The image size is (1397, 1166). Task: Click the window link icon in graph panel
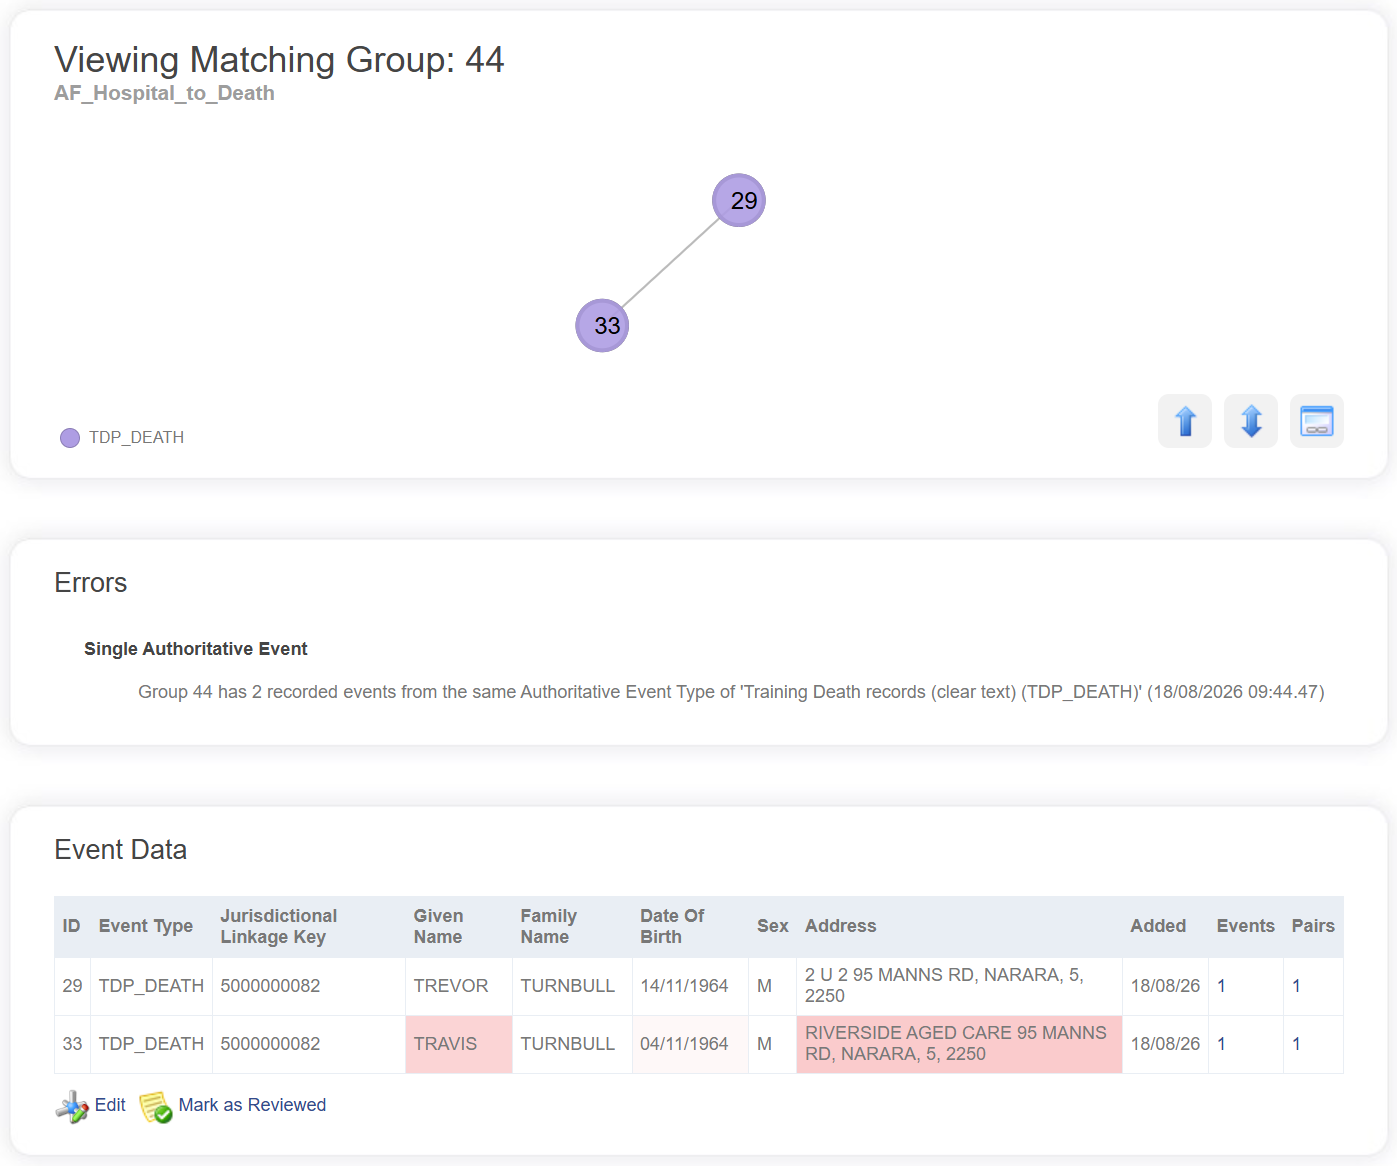[x=1317, y=421]
